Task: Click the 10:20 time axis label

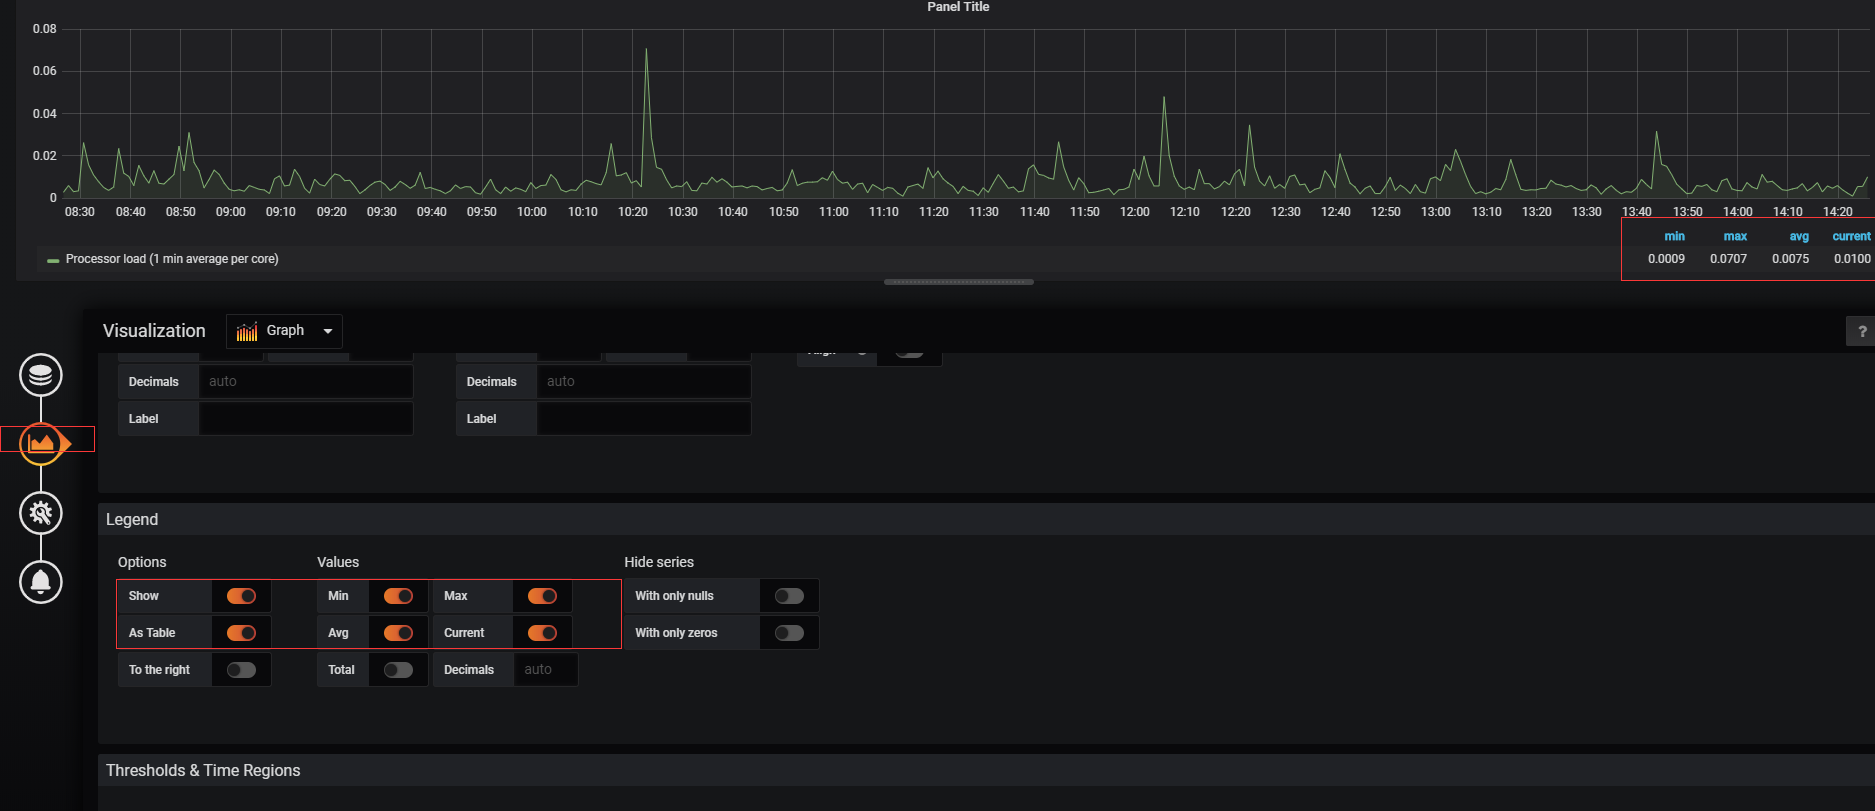Action: tap(633, 212)
